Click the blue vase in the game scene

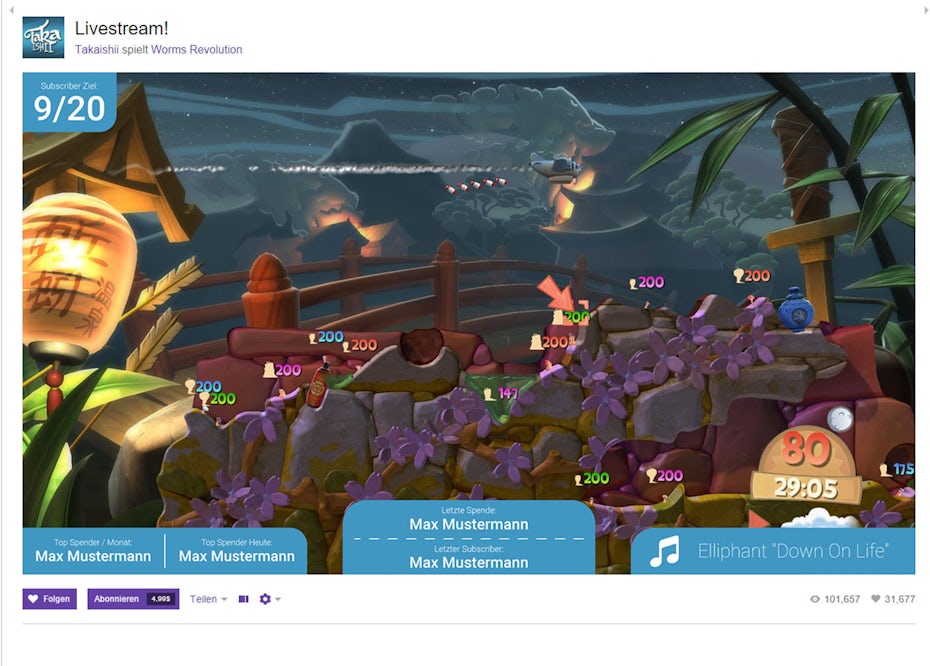pos(796,308)
